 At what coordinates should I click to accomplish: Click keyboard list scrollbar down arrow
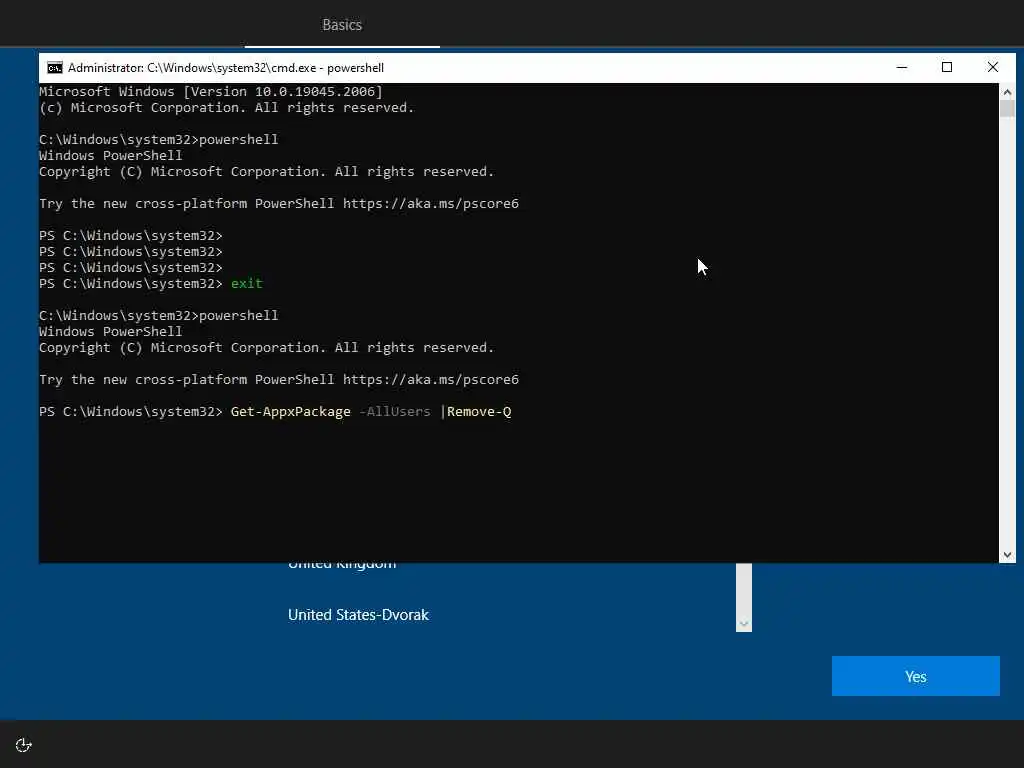(x=744, y=624)
